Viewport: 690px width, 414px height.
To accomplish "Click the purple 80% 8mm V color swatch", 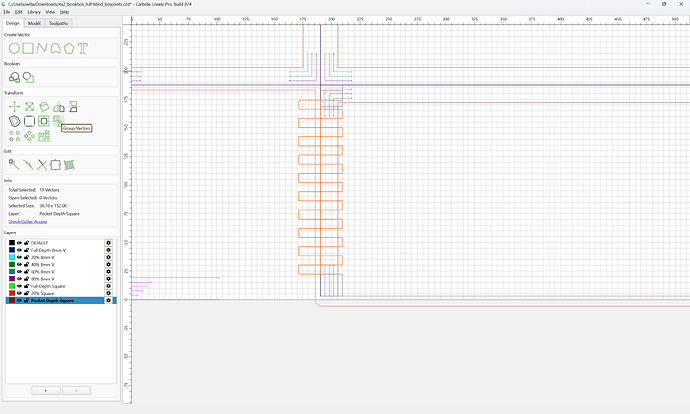I will (x=12, y=278).
